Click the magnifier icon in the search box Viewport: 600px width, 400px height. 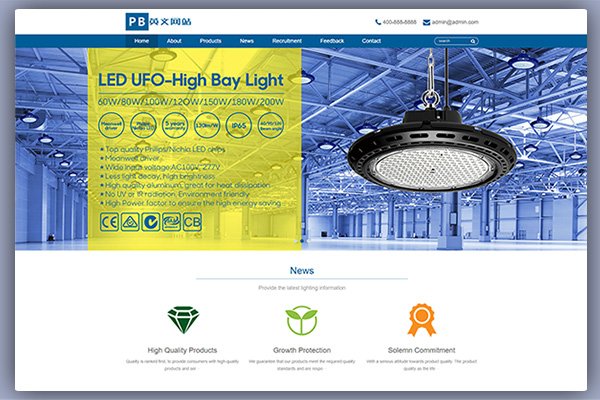(x=473, y=41)
